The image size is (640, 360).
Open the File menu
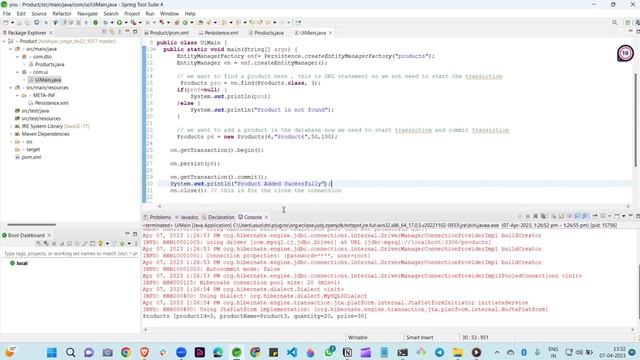coord(7,13)
